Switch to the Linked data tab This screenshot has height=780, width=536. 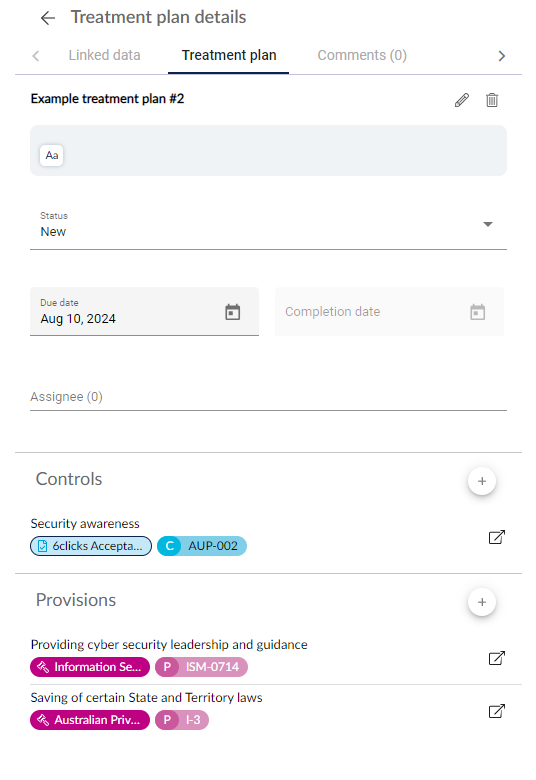pos(105,55)
